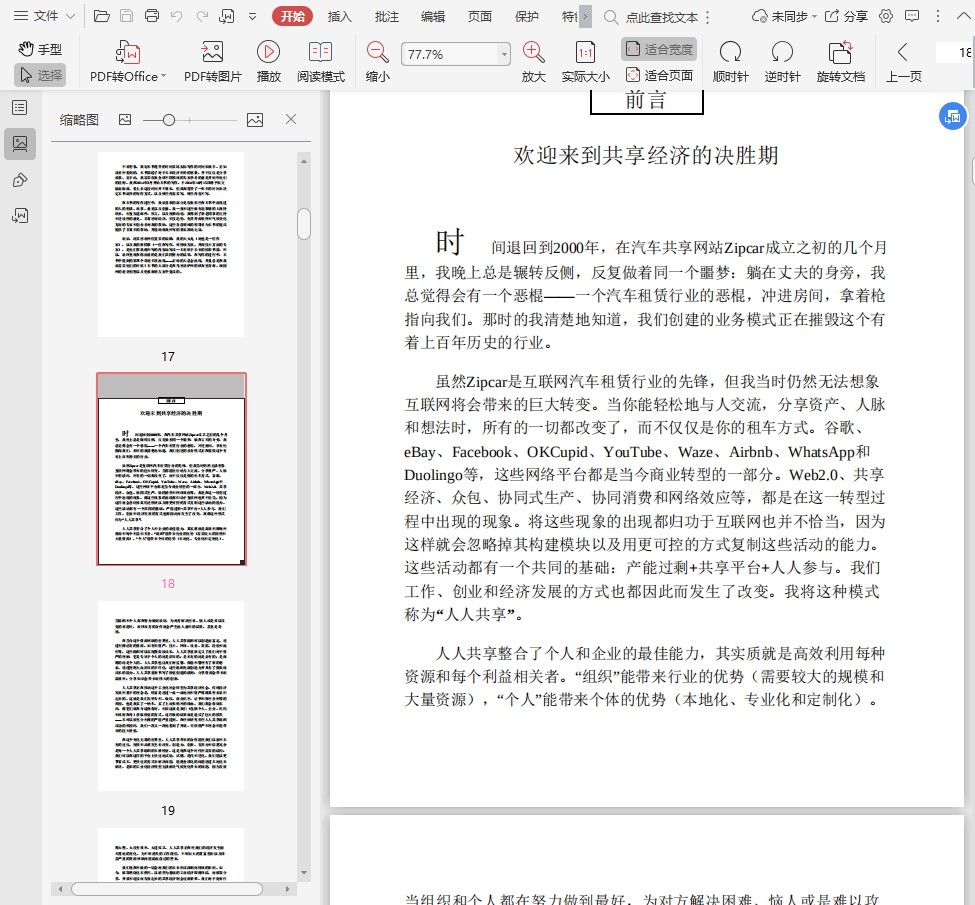Toggle 适合宽度 fit width mode
This screenshot has width=975, height=905.
[659, 49]
